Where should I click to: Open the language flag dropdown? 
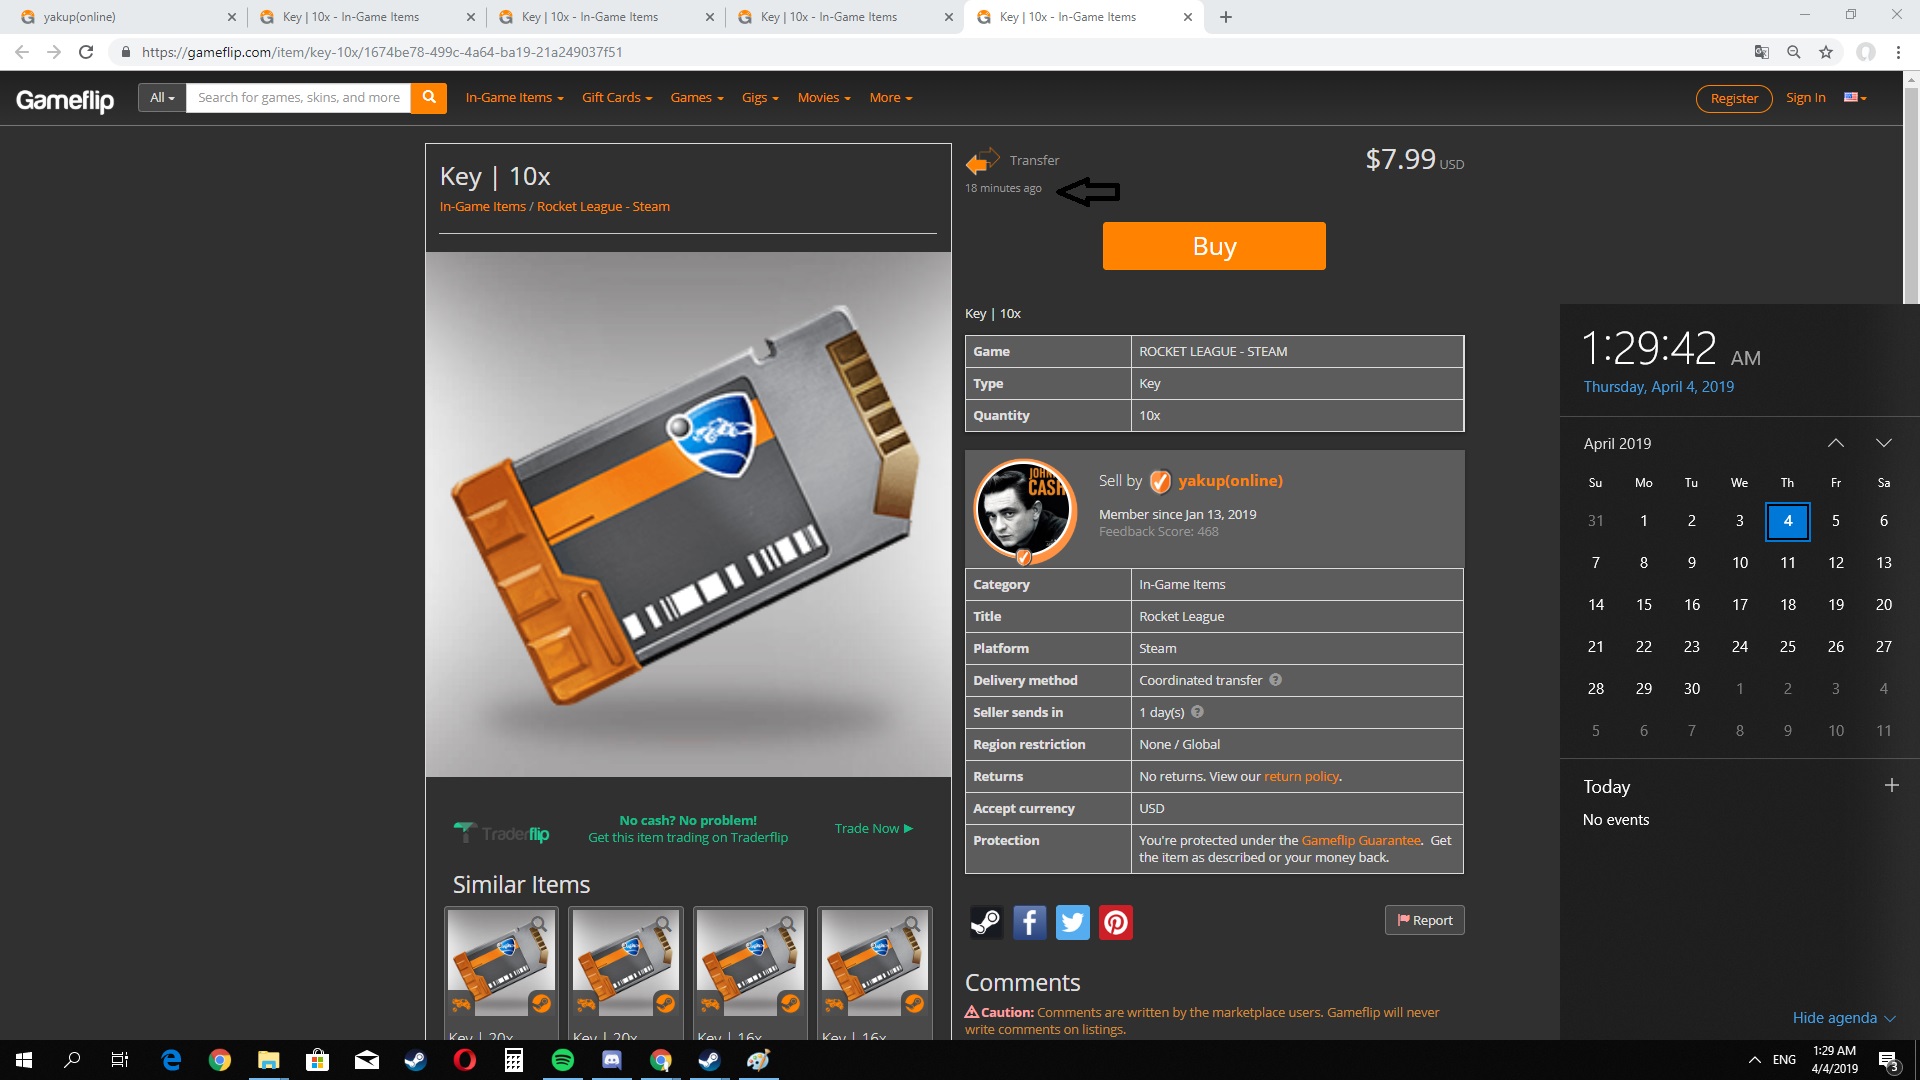[x=1855, y=97]
